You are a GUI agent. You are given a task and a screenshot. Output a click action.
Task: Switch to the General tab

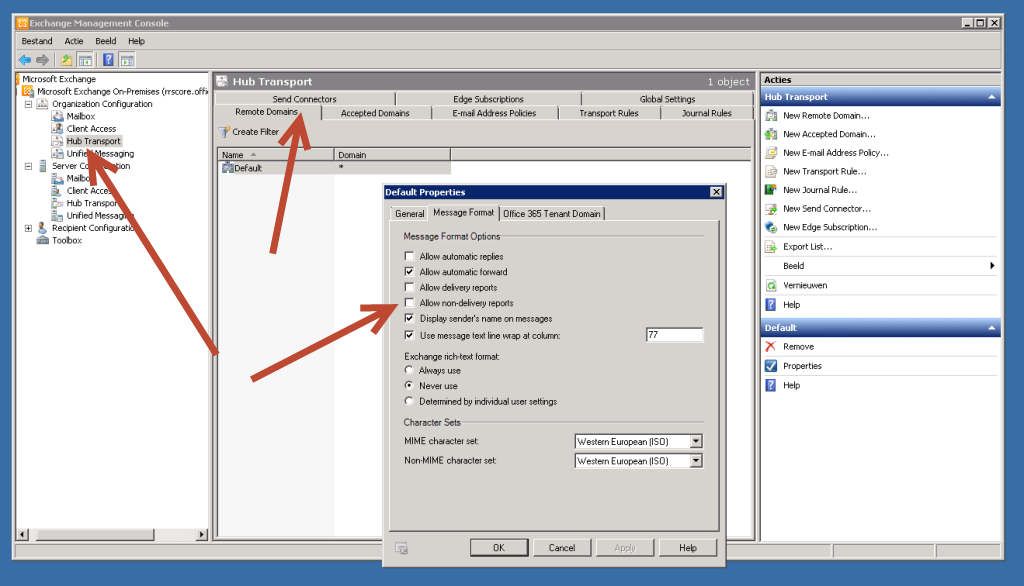409,214
